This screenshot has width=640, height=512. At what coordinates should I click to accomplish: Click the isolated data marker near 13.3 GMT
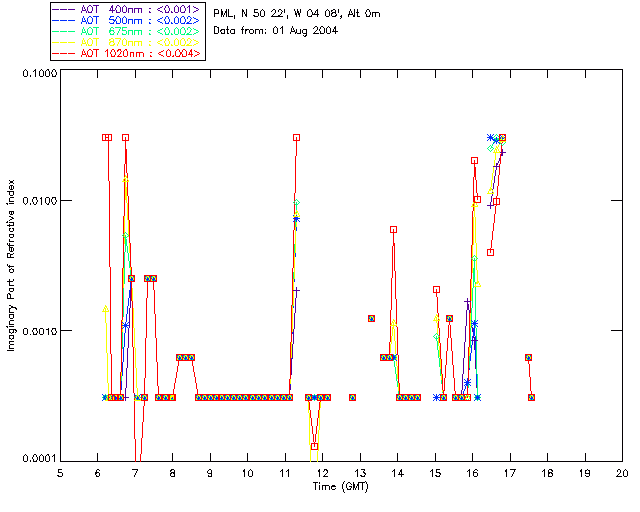pos(371,318)
